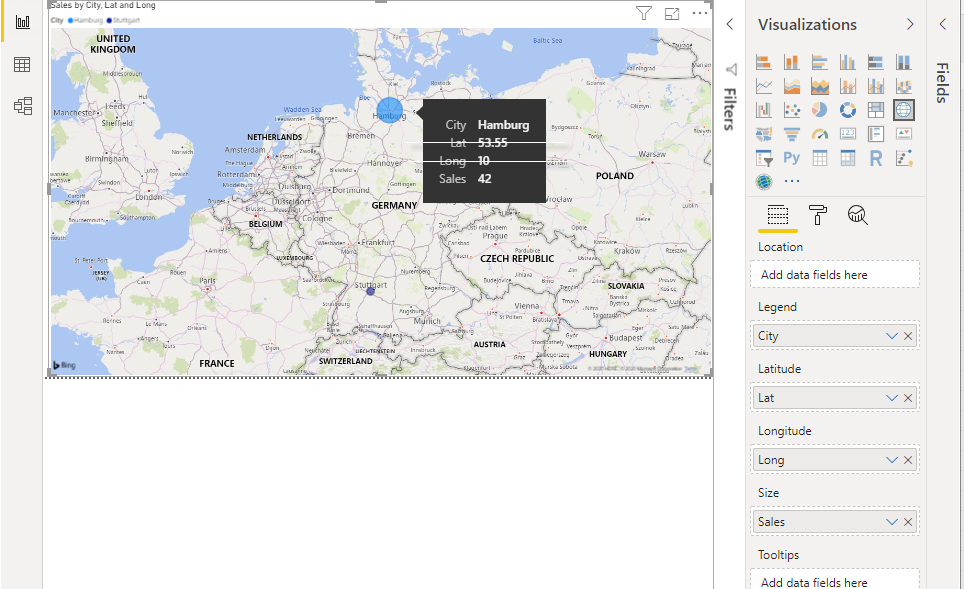Image resolution: width=964 pixels, height=589 pixels.
Task: Choose the Key influencers visual
Action: point(904,158)
